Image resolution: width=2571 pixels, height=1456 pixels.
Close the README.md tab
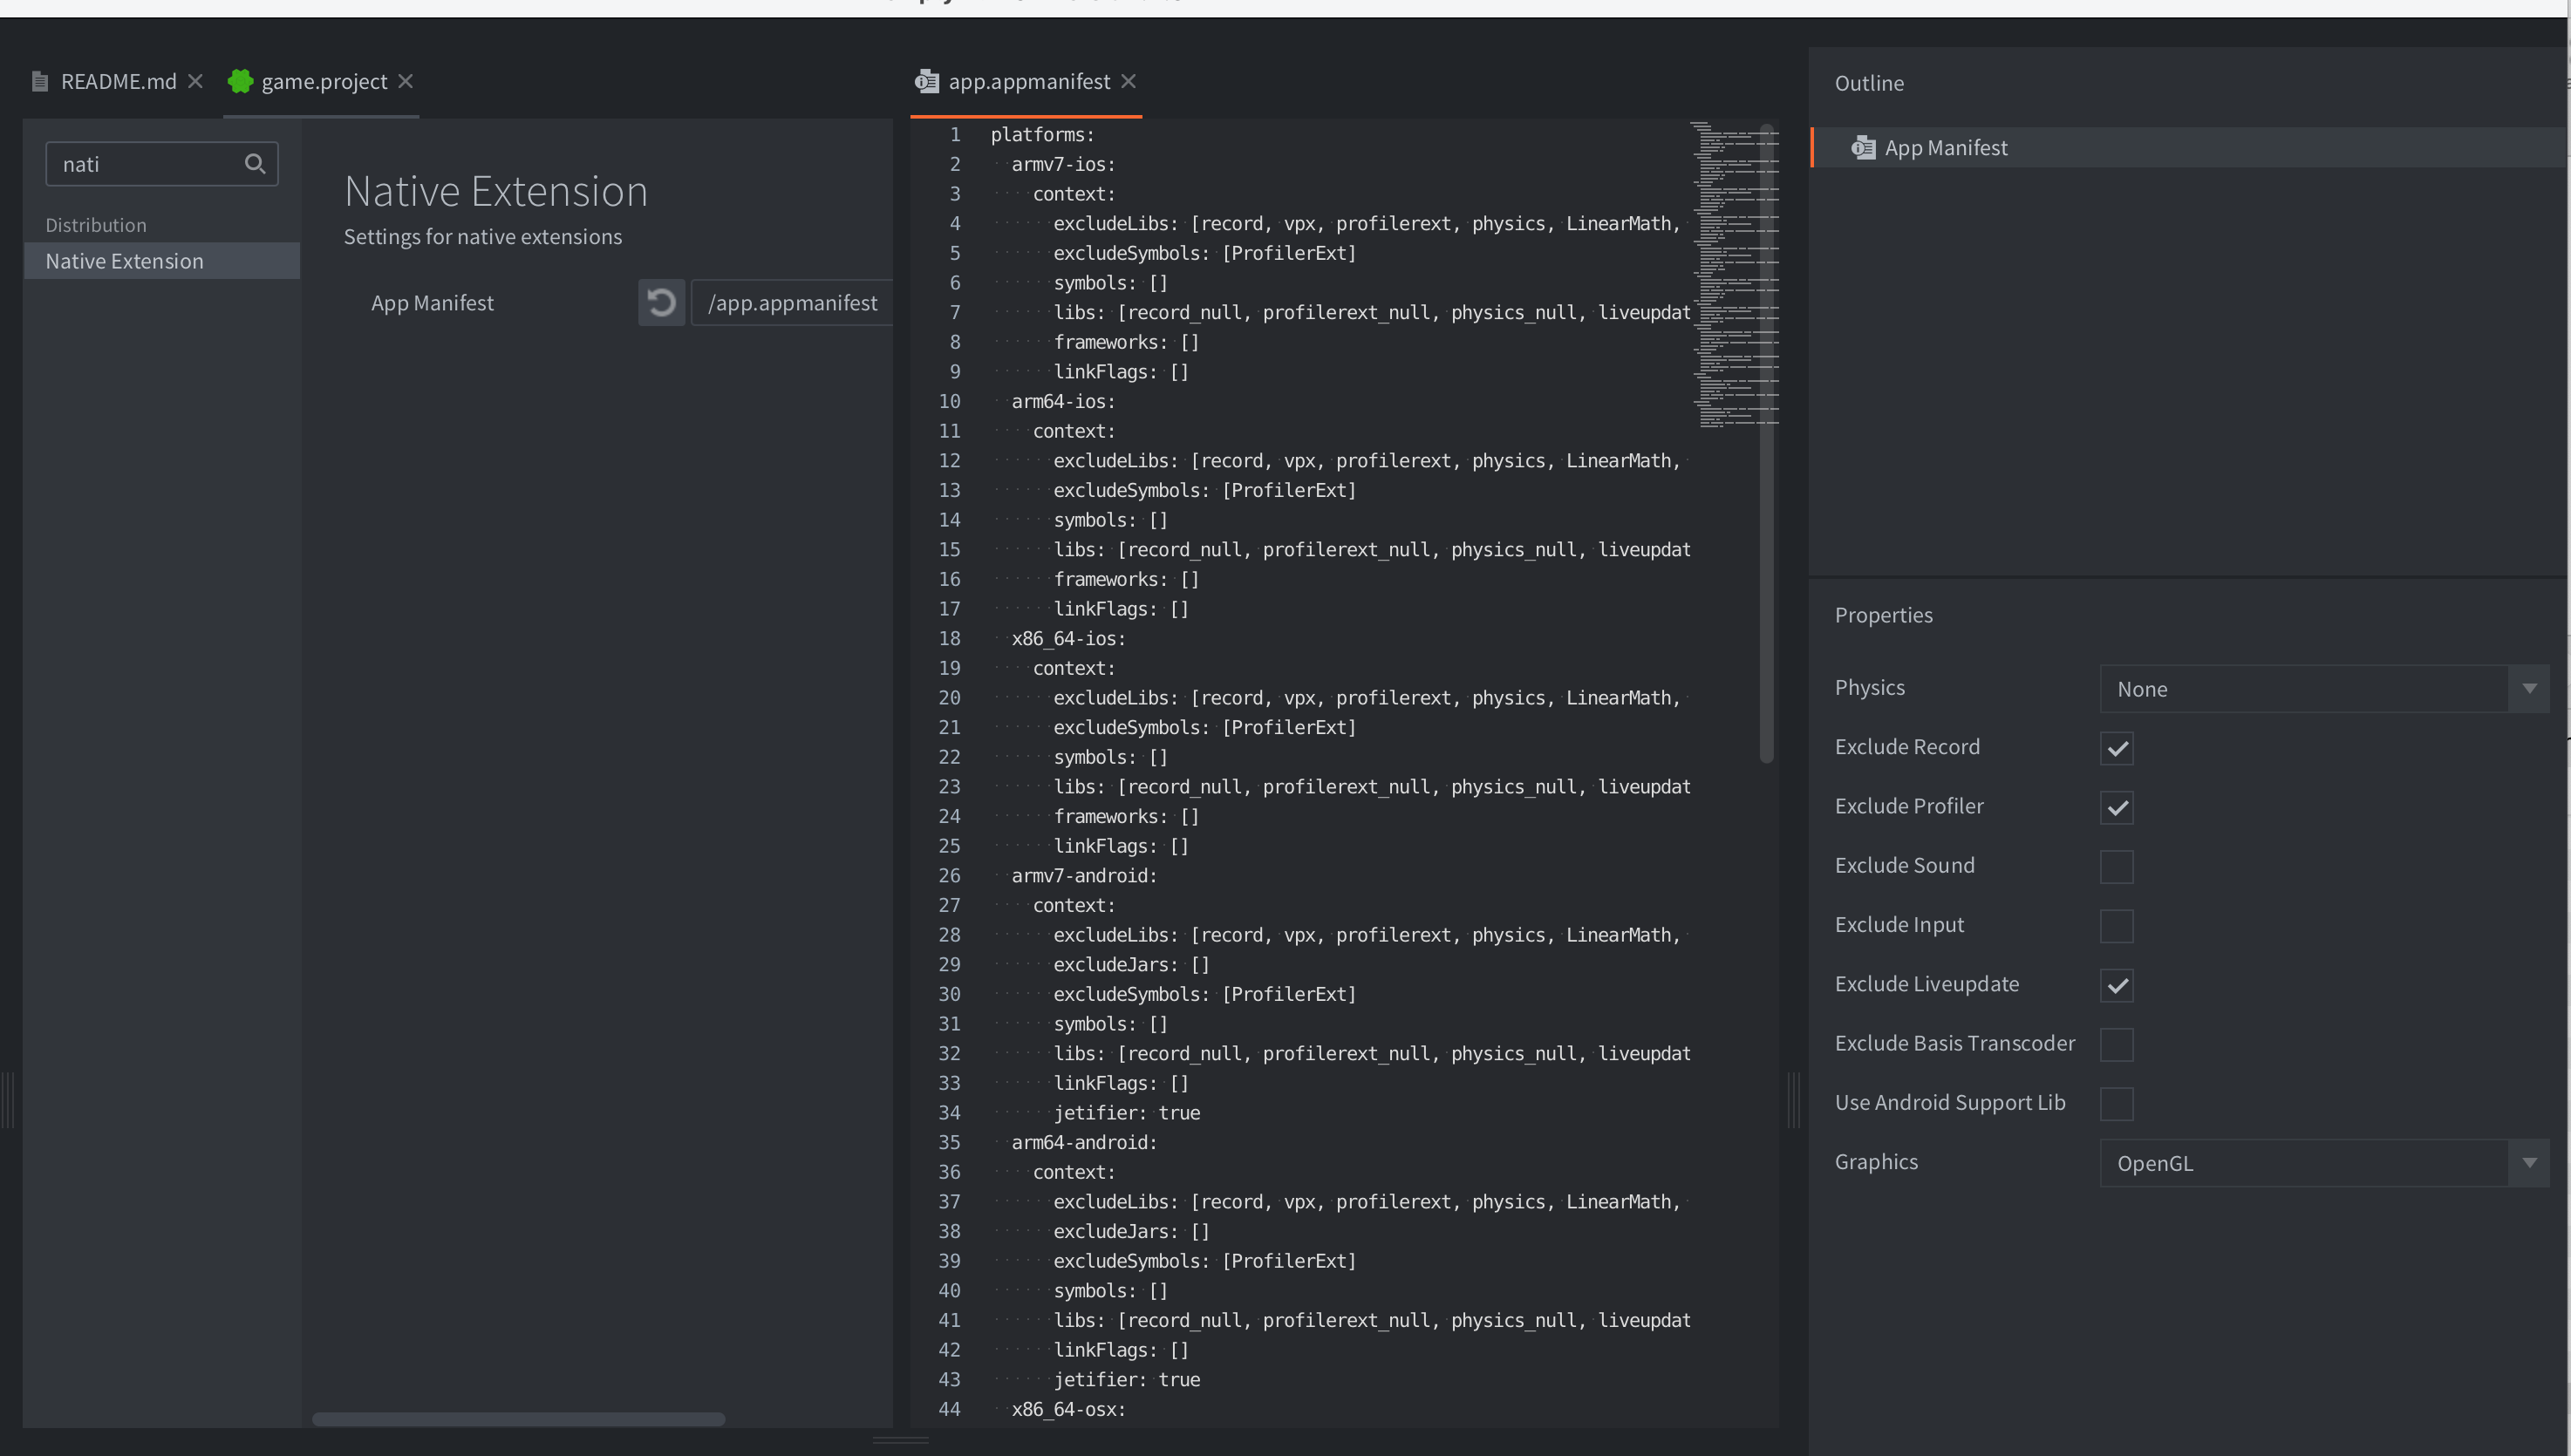(196, 82)
